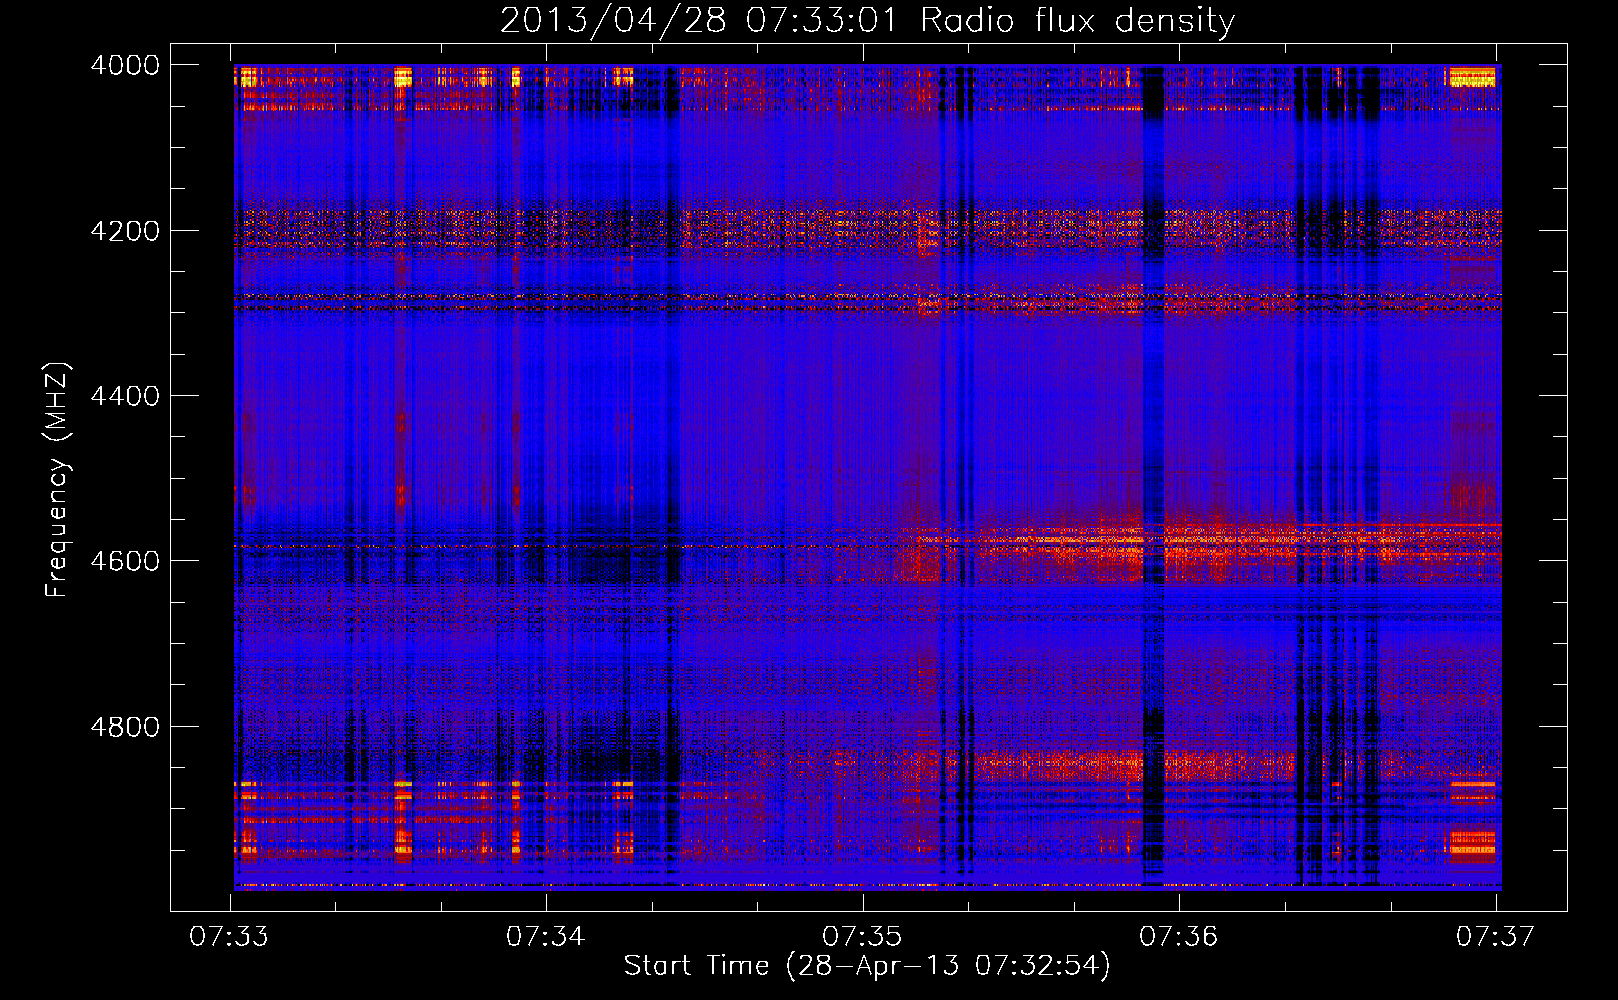Click the '07:37' time tick label
Screen dimensions: 1618x1000
(x=1495, y=936)
